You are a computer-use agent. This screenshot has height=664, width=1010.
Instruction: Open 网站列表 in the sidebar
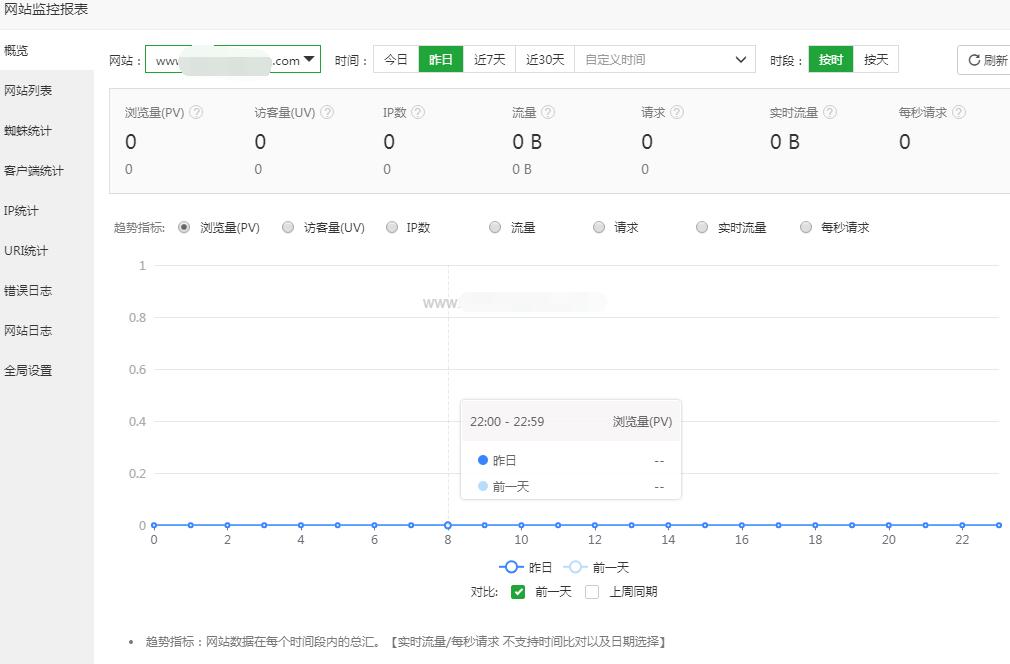46,90
